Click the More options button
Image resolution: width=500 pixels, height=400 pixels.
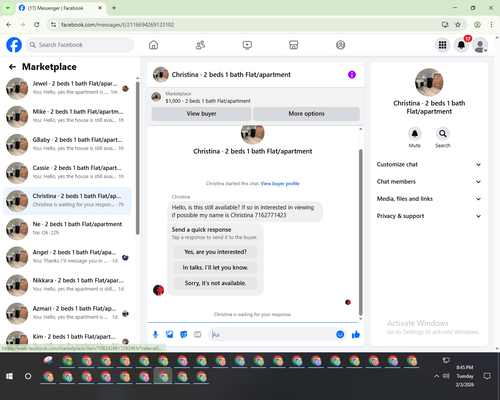306,114
